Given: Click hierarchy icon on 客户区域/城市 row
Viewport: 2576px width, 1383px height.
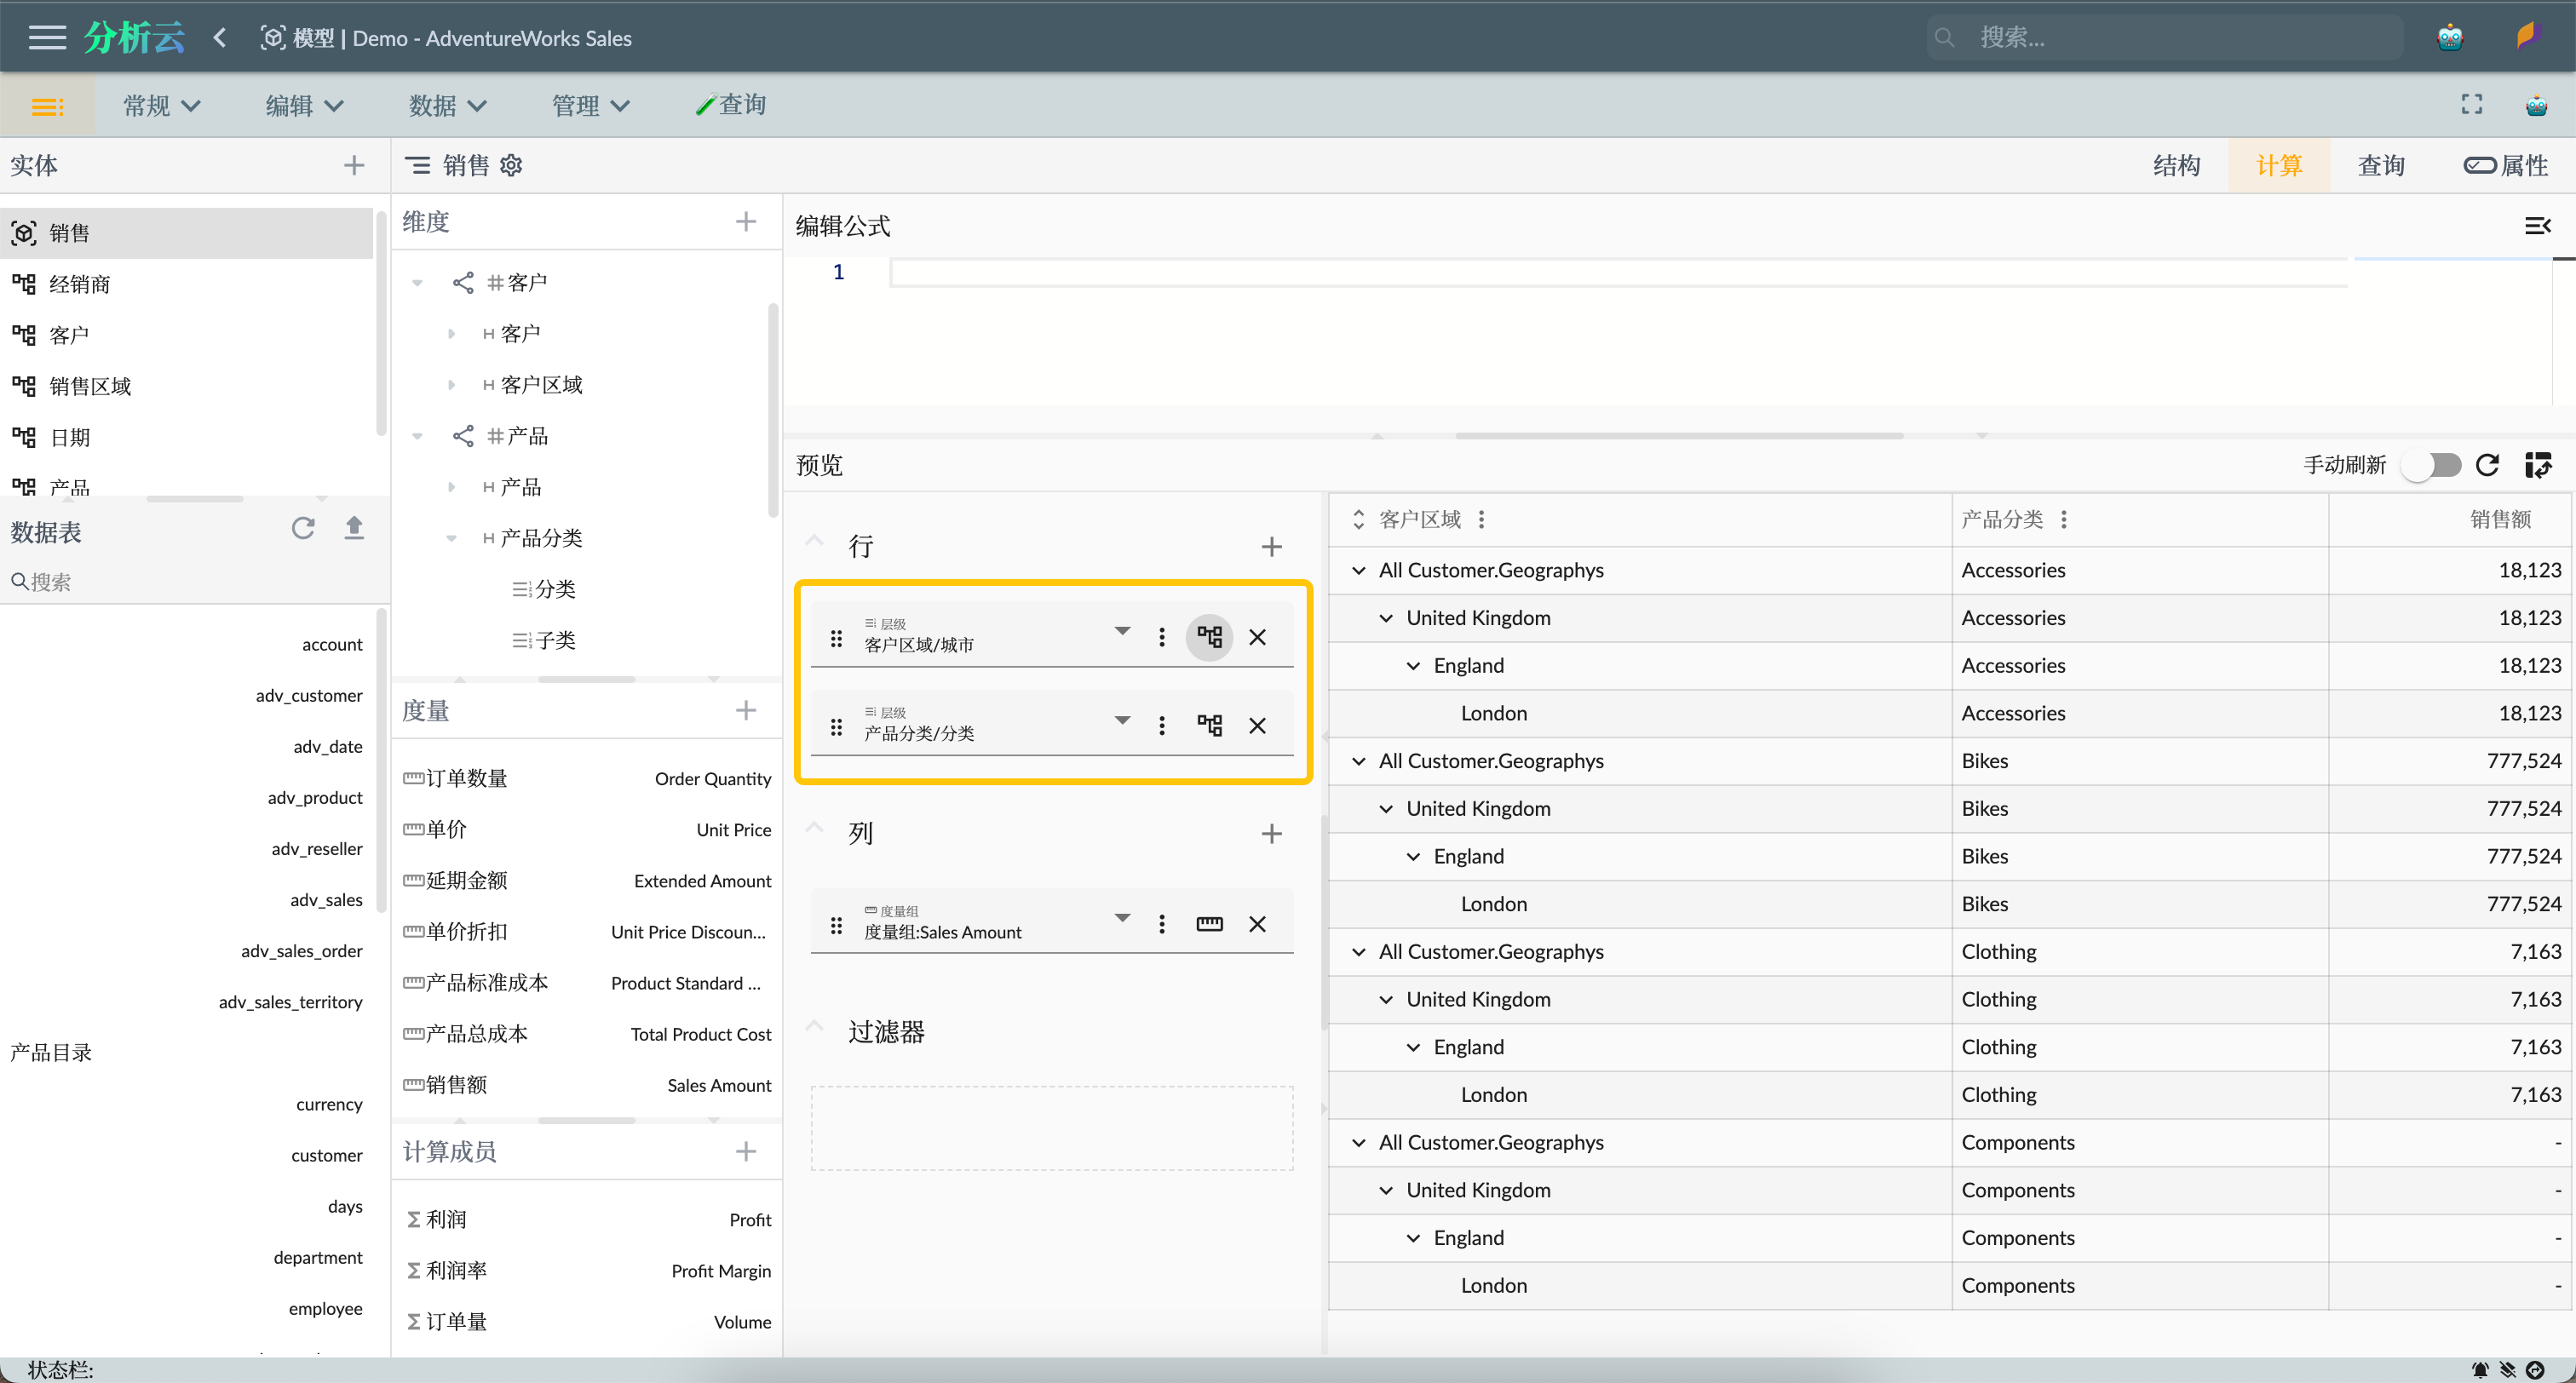Looking at the screenshot, I should [1209, 637].
